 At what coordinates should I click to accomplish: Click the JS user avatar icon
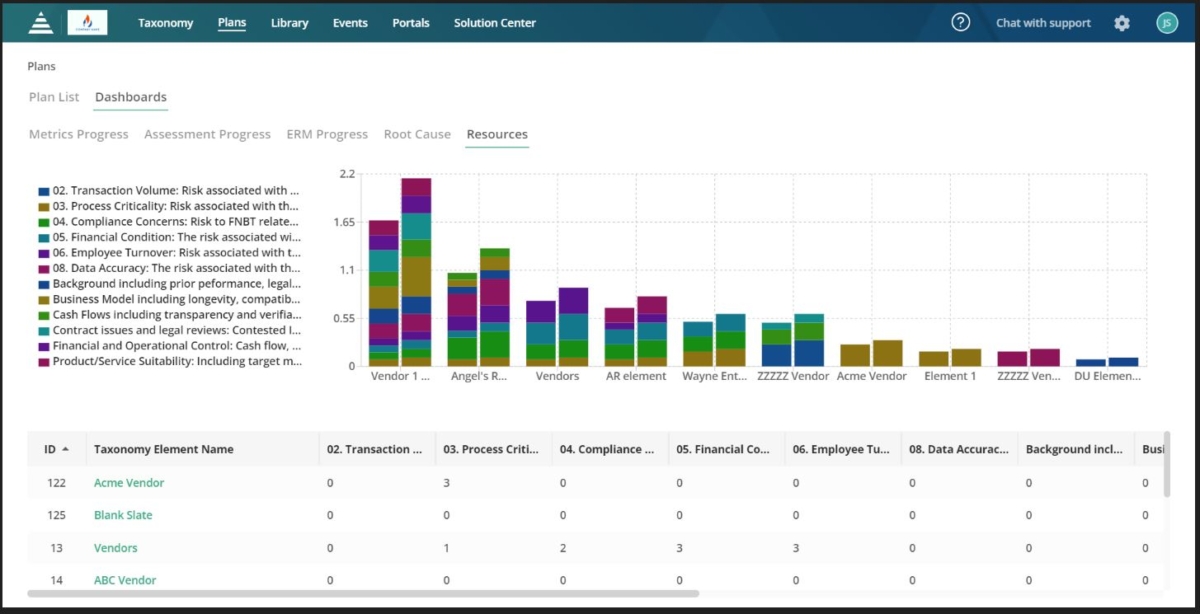point(1167,21)
